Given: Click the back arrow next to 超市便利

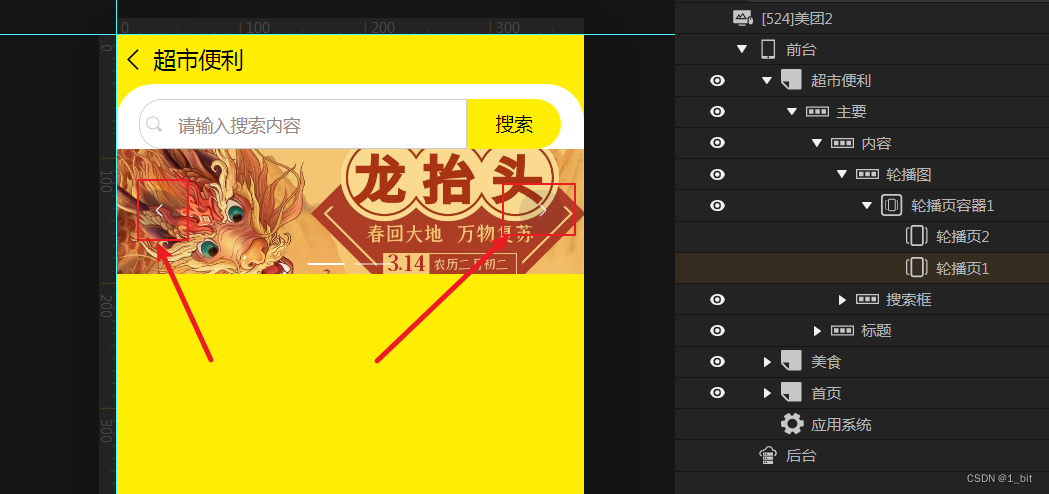Looking at the screenshot, I should click(132, 60).
